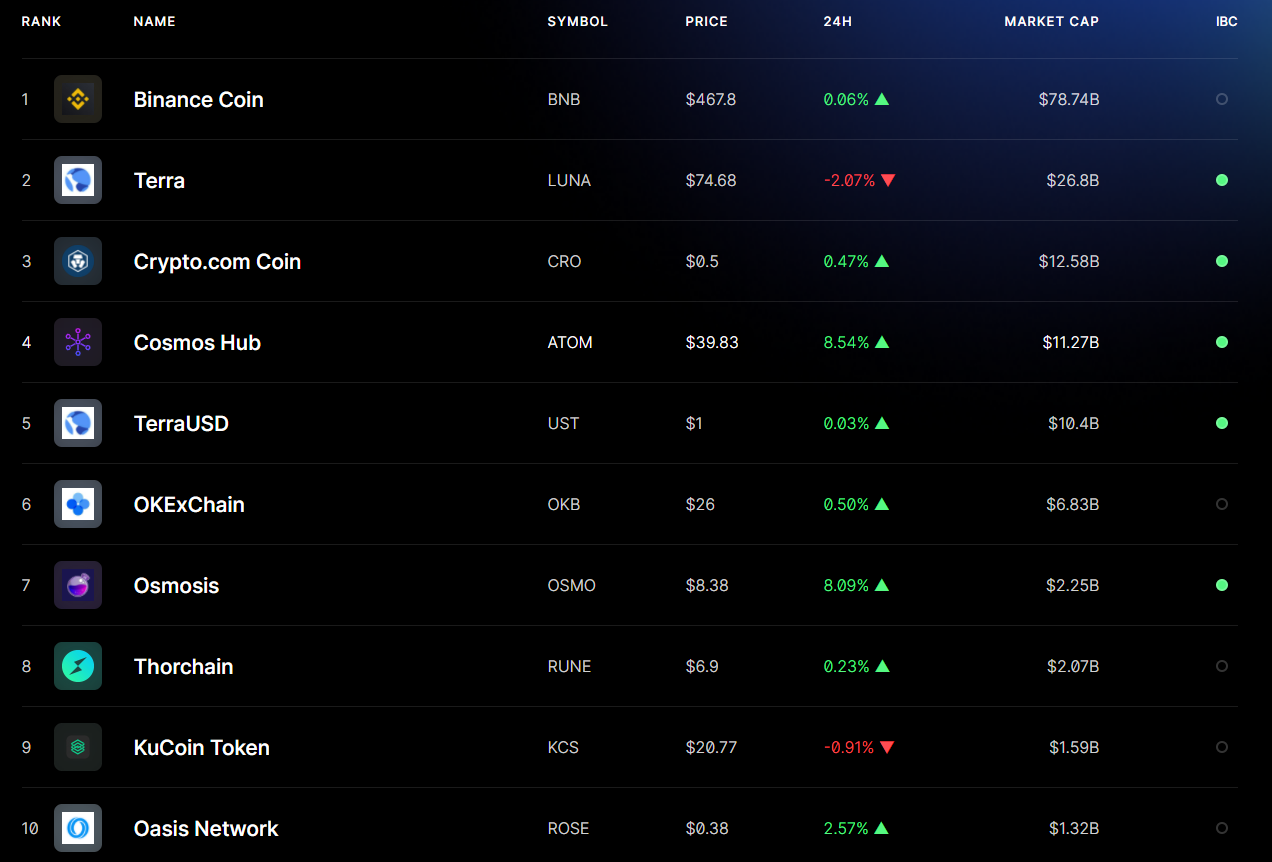Click the green up arrow in ROSE row

click(882, 828)
